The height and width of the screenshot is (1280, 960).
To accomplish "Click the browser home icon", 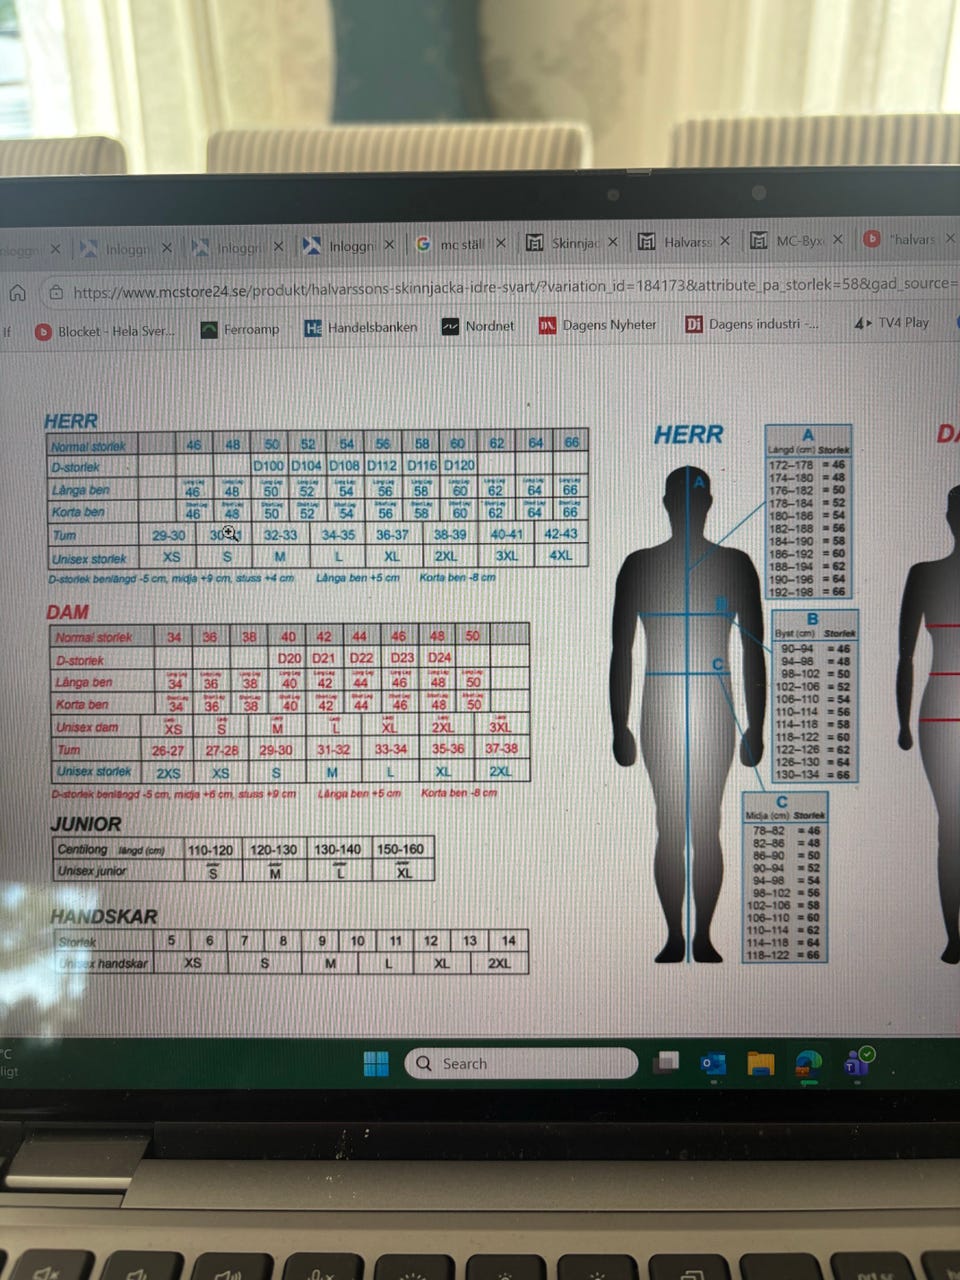I will coord(17,293).
